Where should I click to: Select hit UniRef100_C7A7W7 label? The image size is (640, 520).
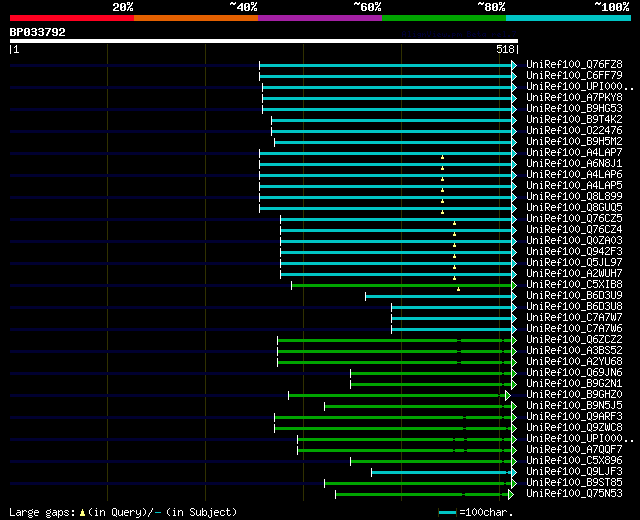(x=574, y=318)
